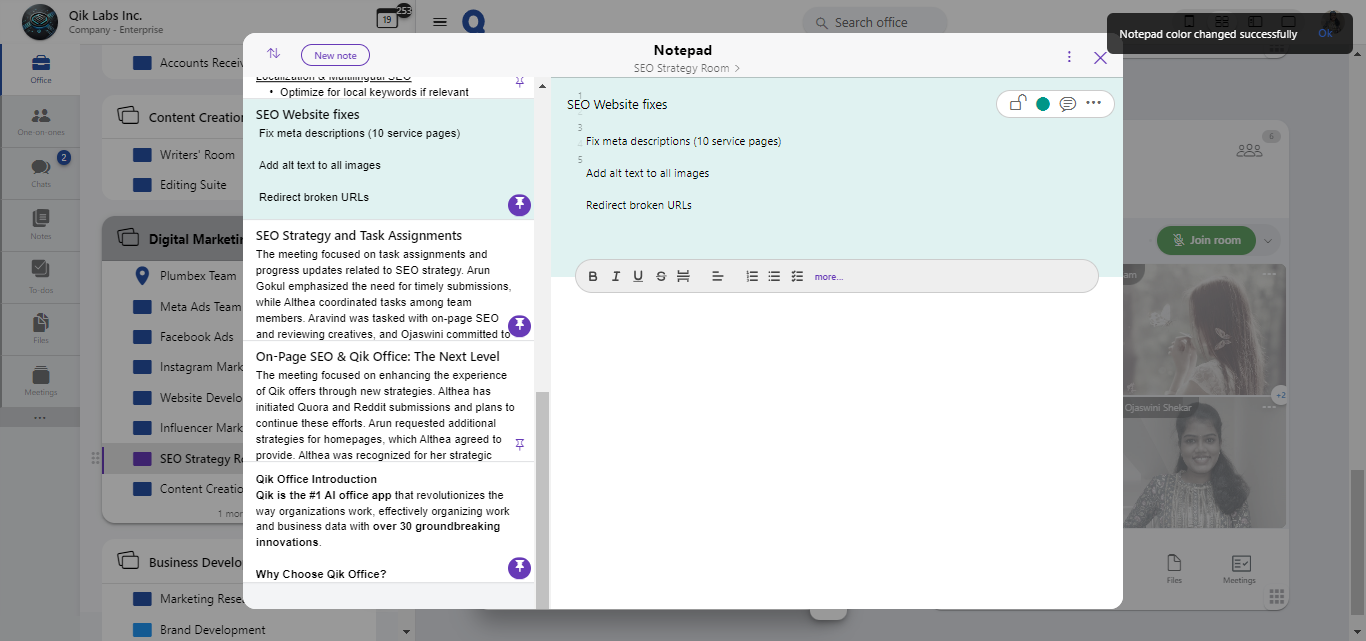This screenshot has width=1366, height=641.
Task: Unpin the SEO Website fixes note
Action: point(519,205)
